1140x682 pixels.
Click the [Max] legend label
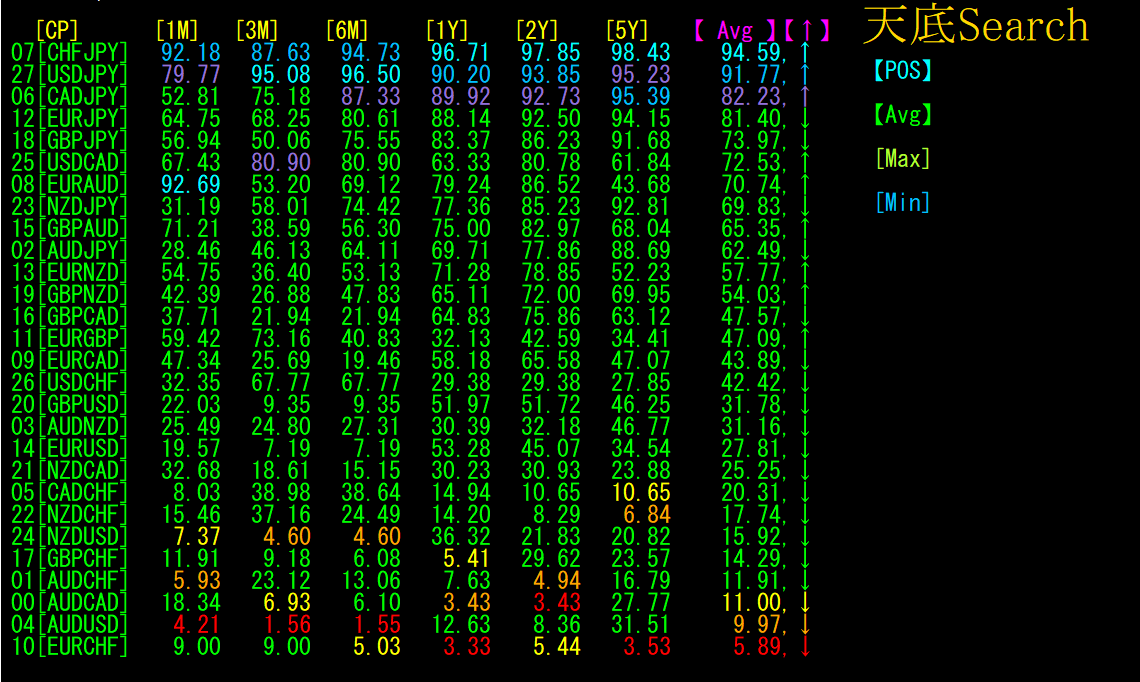click(902, 159)
